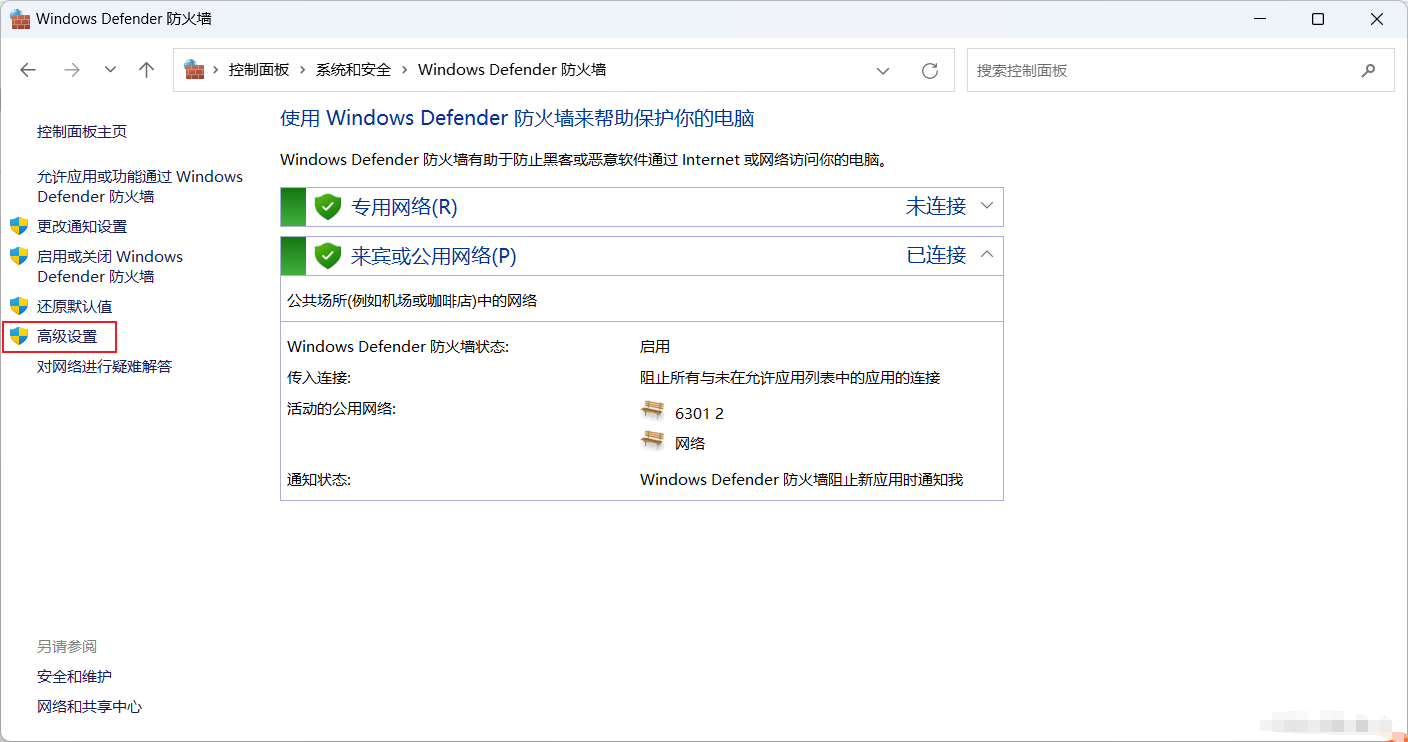Click 还原默认值 link
This screenshot has width=1408, height=742.
click(75, 307)
